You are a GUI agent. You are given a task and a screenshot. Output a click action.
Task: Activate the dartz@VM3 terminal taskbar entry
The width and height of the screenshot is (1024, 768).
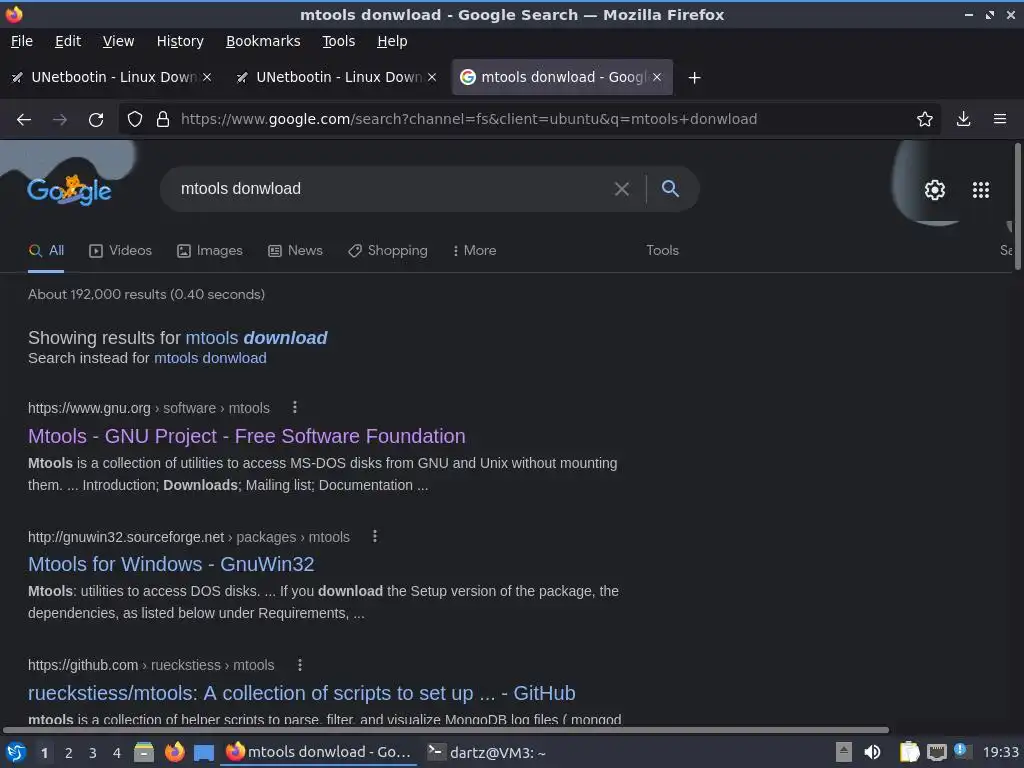(x=487, y=752)
